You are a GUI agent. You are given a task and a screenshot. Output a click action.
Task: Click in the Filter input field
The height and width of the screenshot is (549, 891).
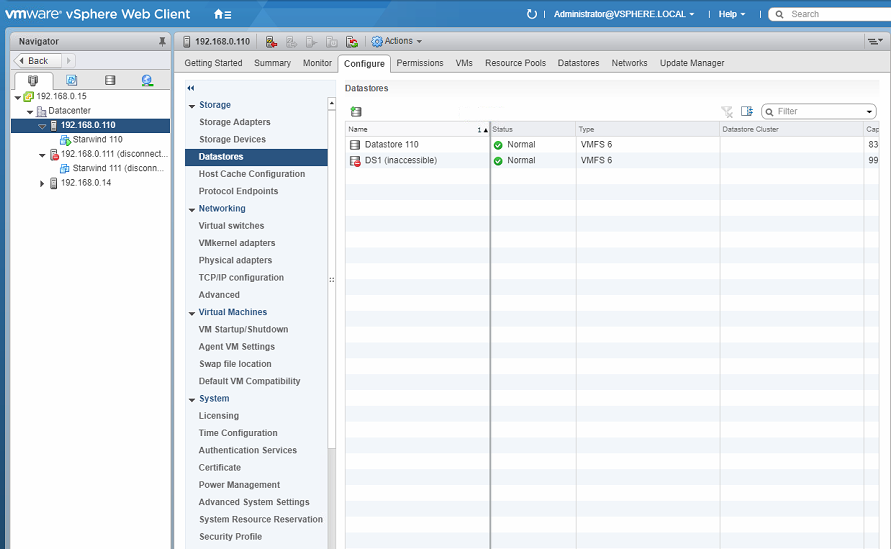(819, 111)
